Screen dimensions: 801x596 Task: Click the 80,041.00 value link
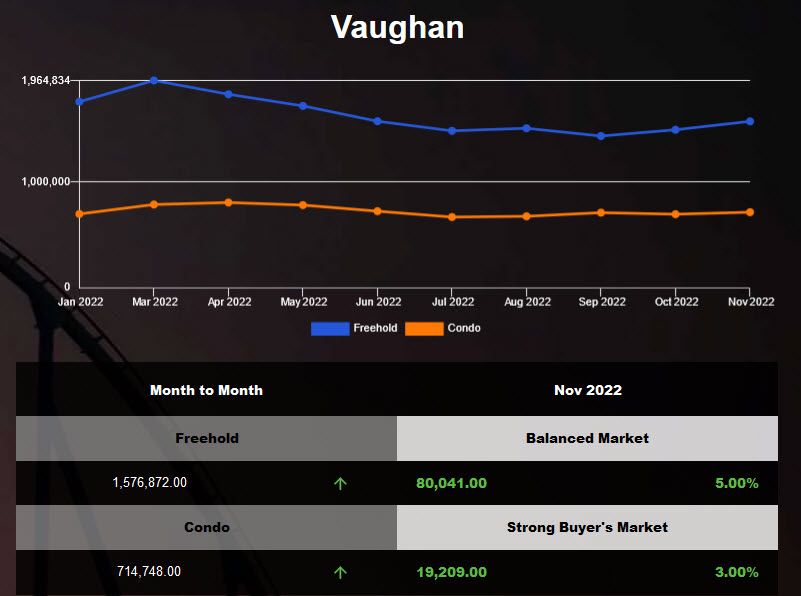click(x=452, y=483)
